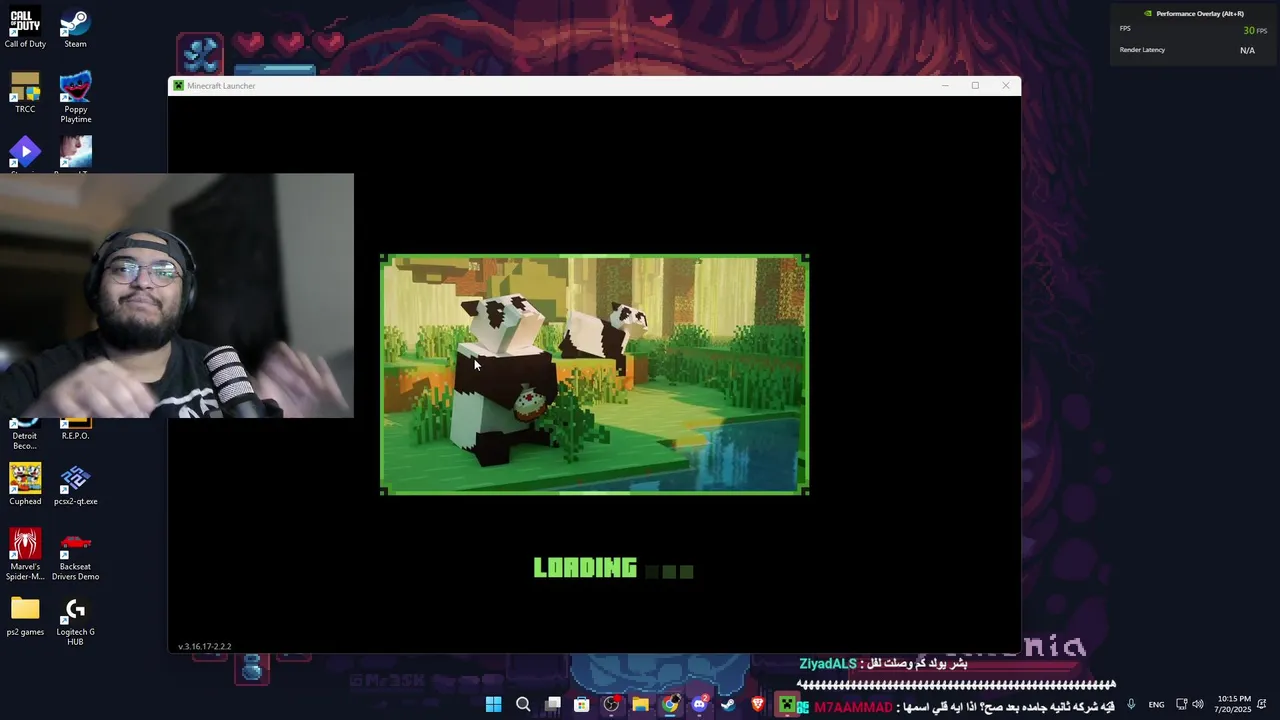Open Microsoft Store from taskbar
This screenshot has height=720, width=1280.
581,705
